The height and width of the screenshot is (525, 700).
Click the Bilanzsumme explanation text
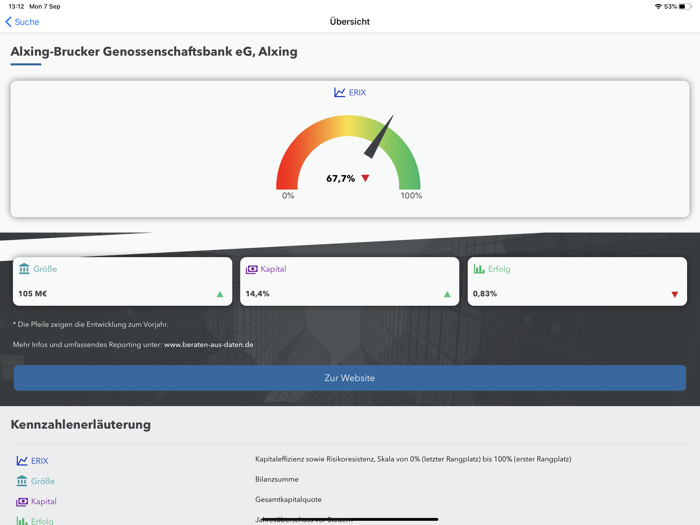point(277,479)
